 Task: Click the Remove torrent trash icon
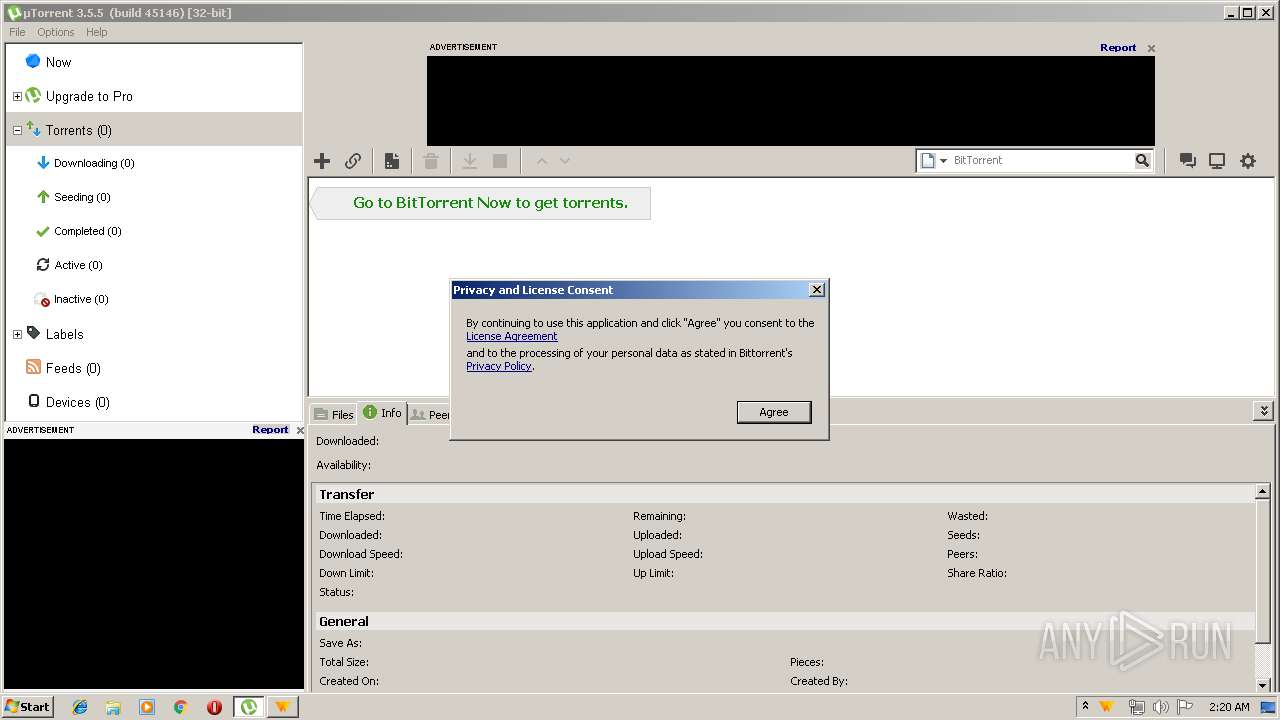pos(431,161)
